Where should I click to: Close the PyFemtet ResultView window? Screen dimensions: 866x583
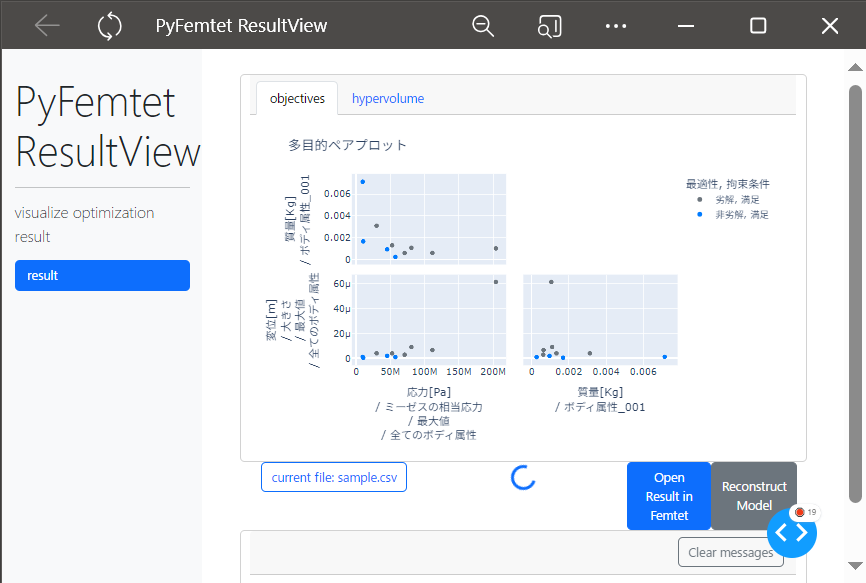tap(830, 26)
